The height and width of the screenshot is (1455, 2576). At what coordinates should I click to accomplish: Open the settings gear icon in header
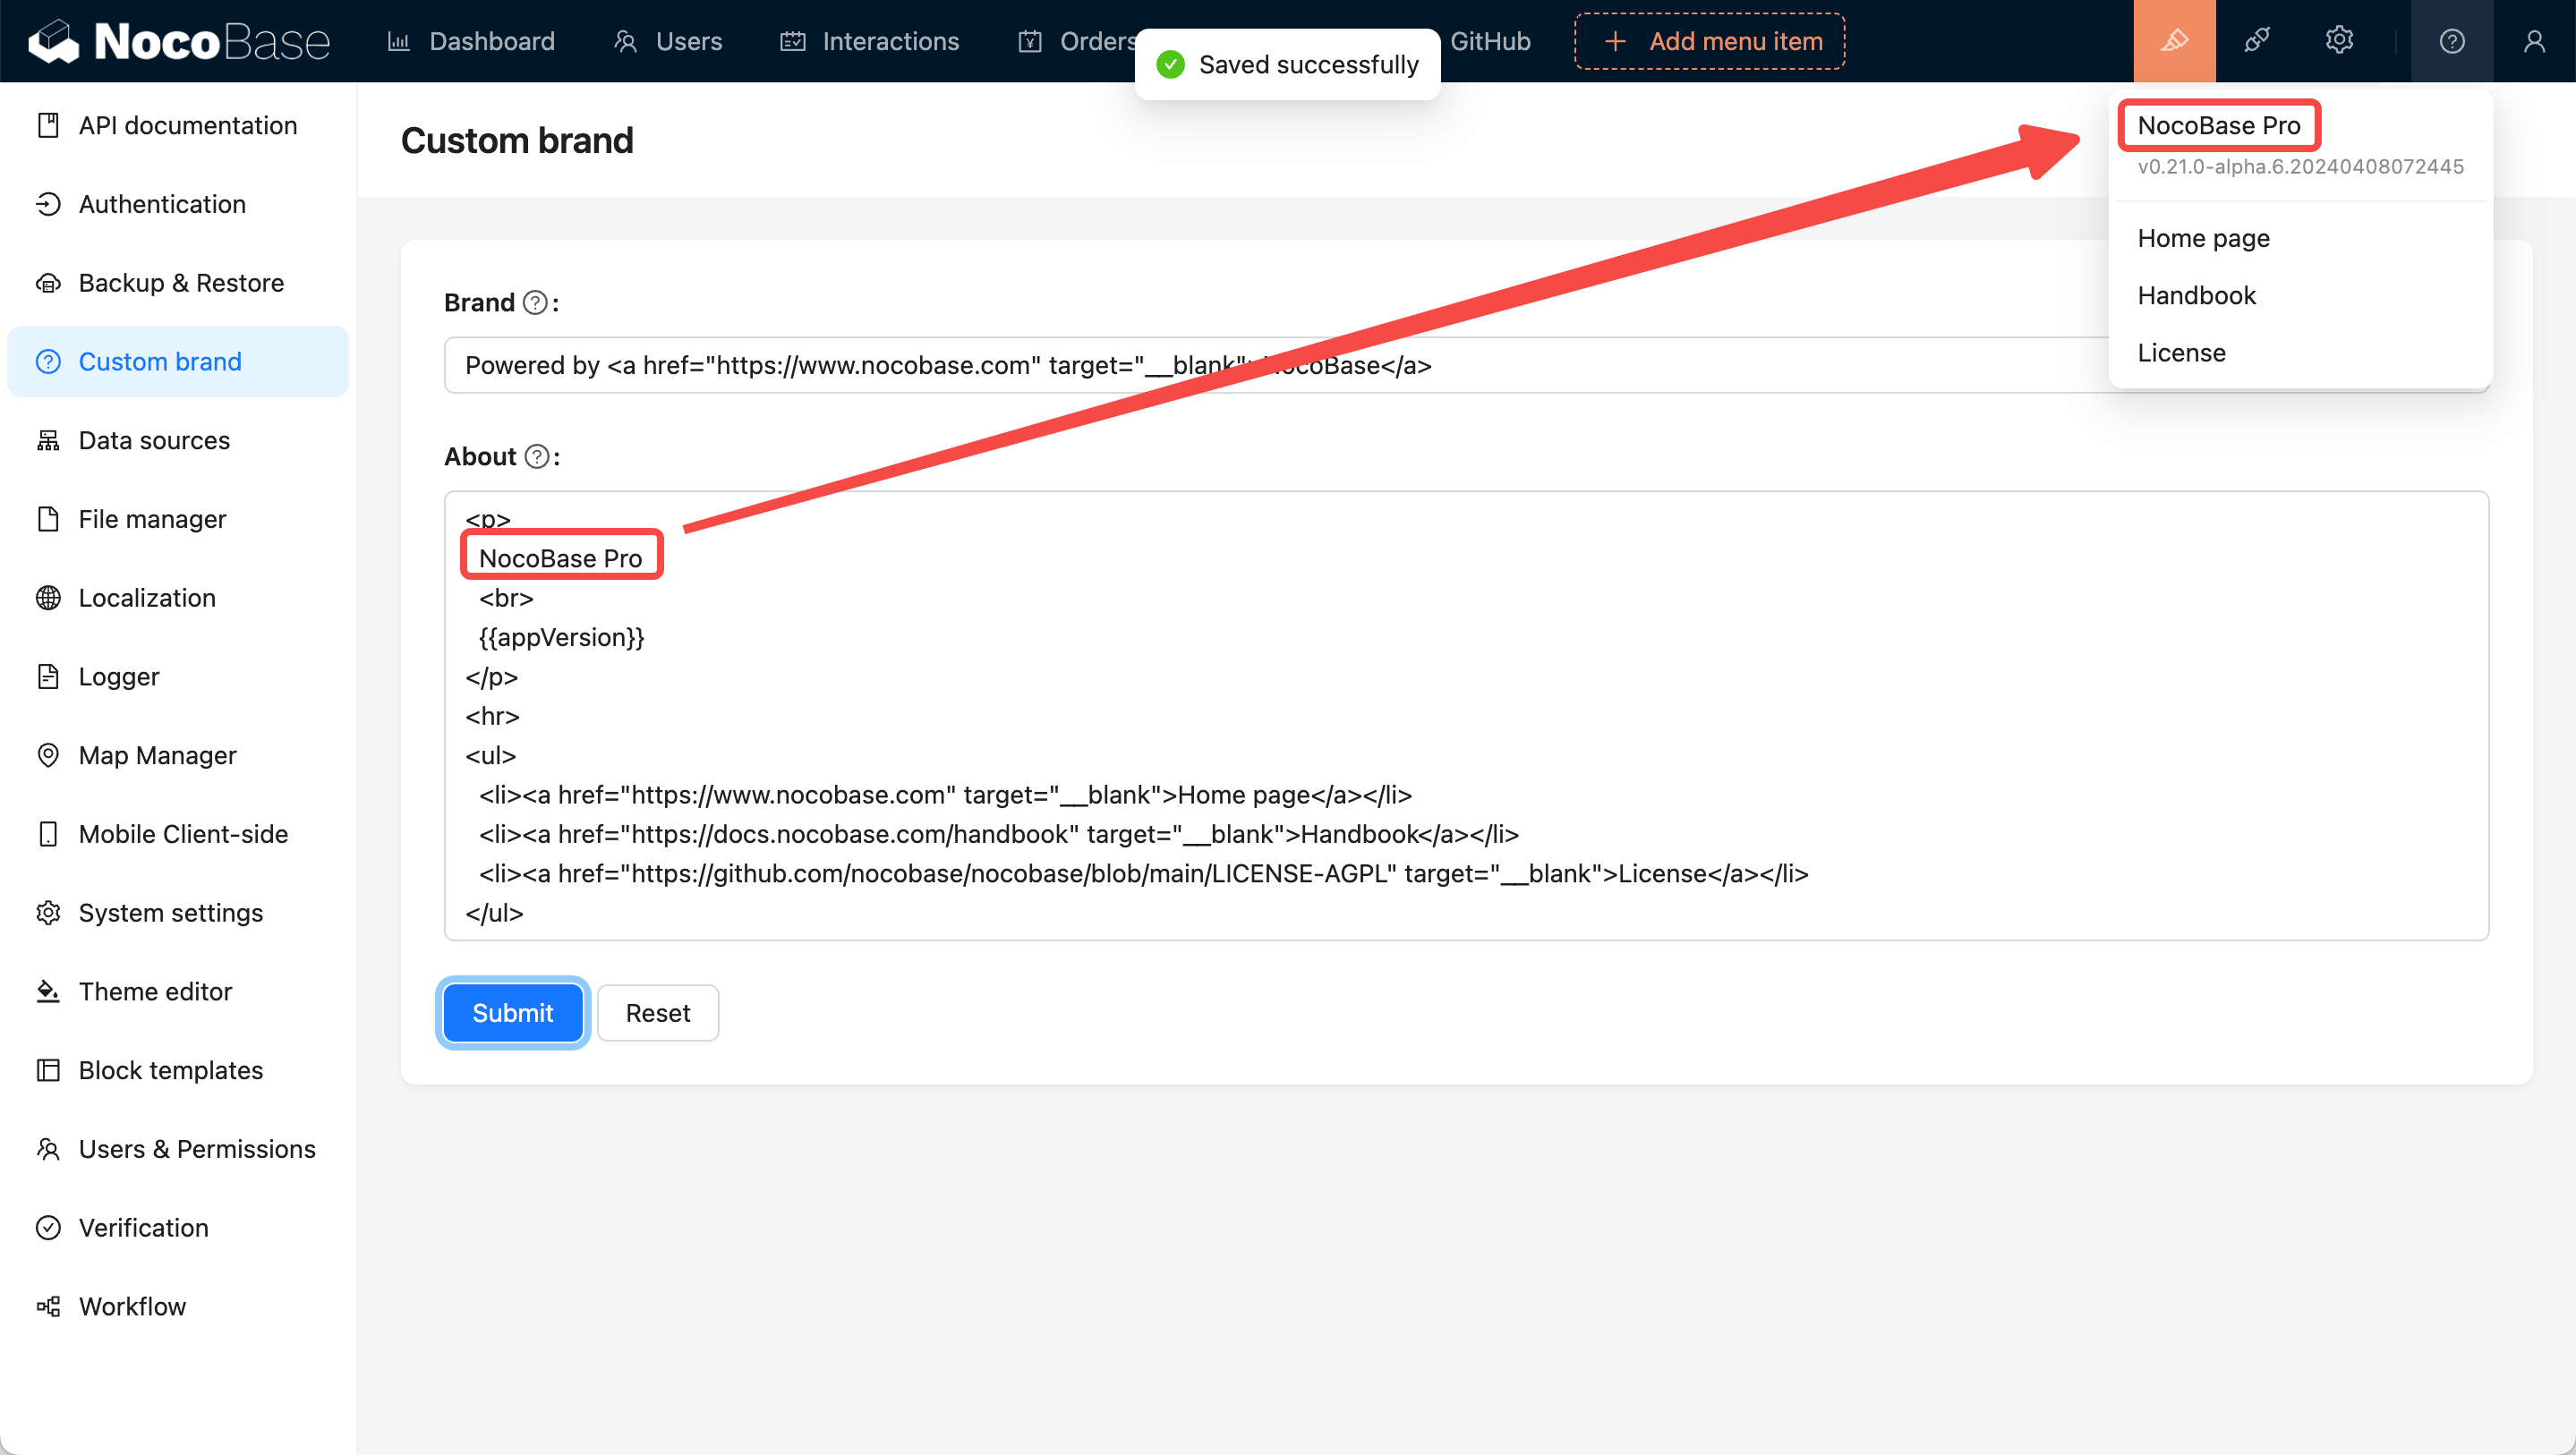point(2338,41)
